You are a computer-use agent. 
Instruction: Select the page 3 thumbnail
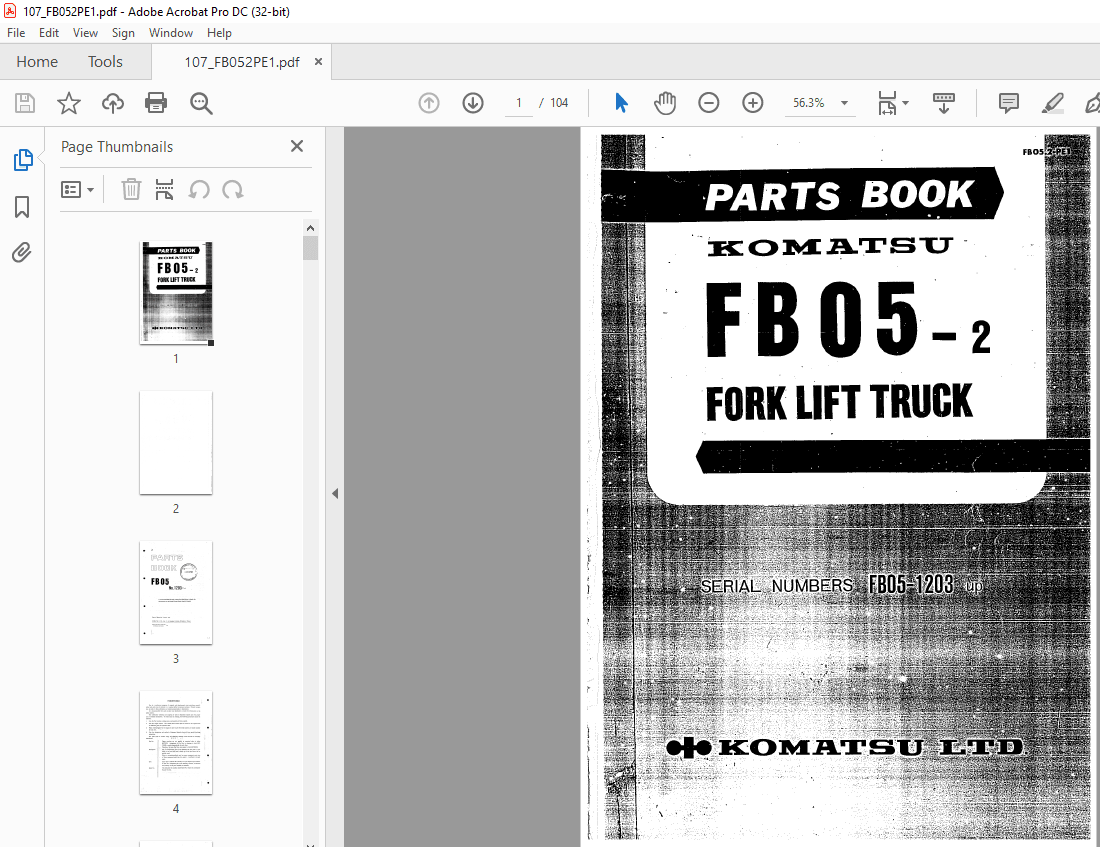pos(176,592)
